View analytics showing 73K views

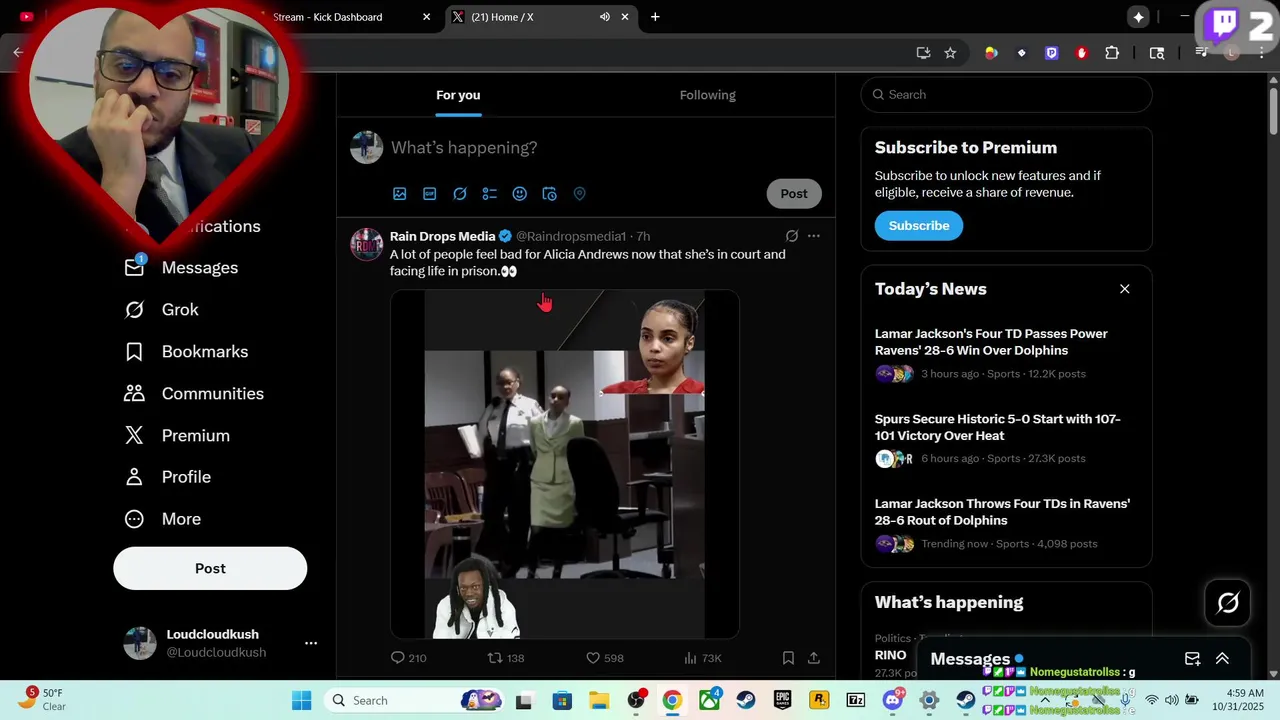coord(702,658)
